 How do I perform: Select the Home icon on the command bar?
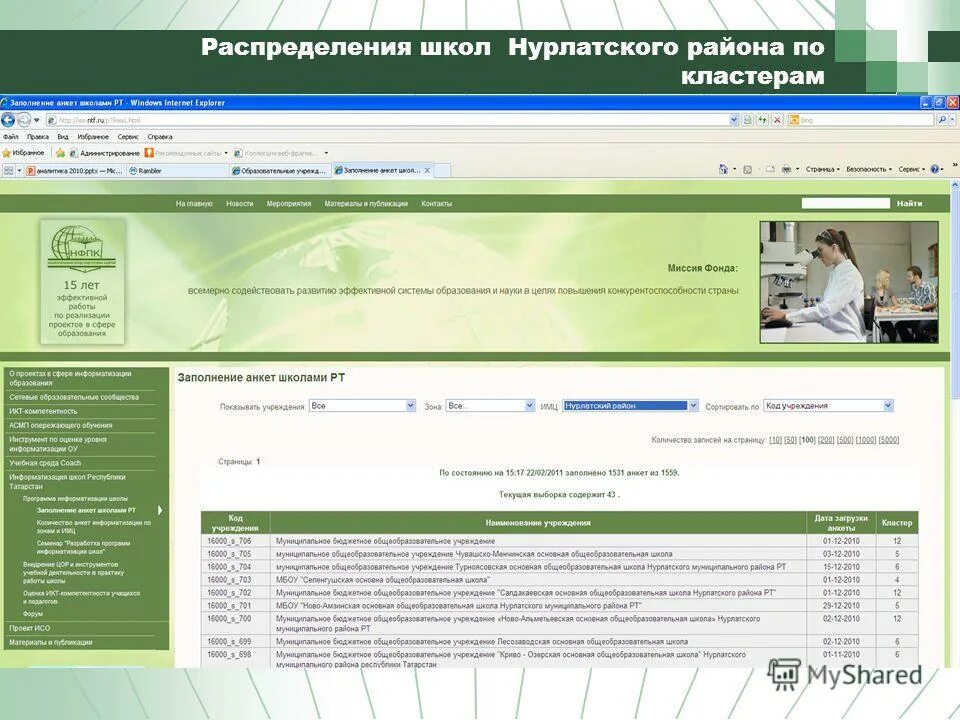point(724,168)
